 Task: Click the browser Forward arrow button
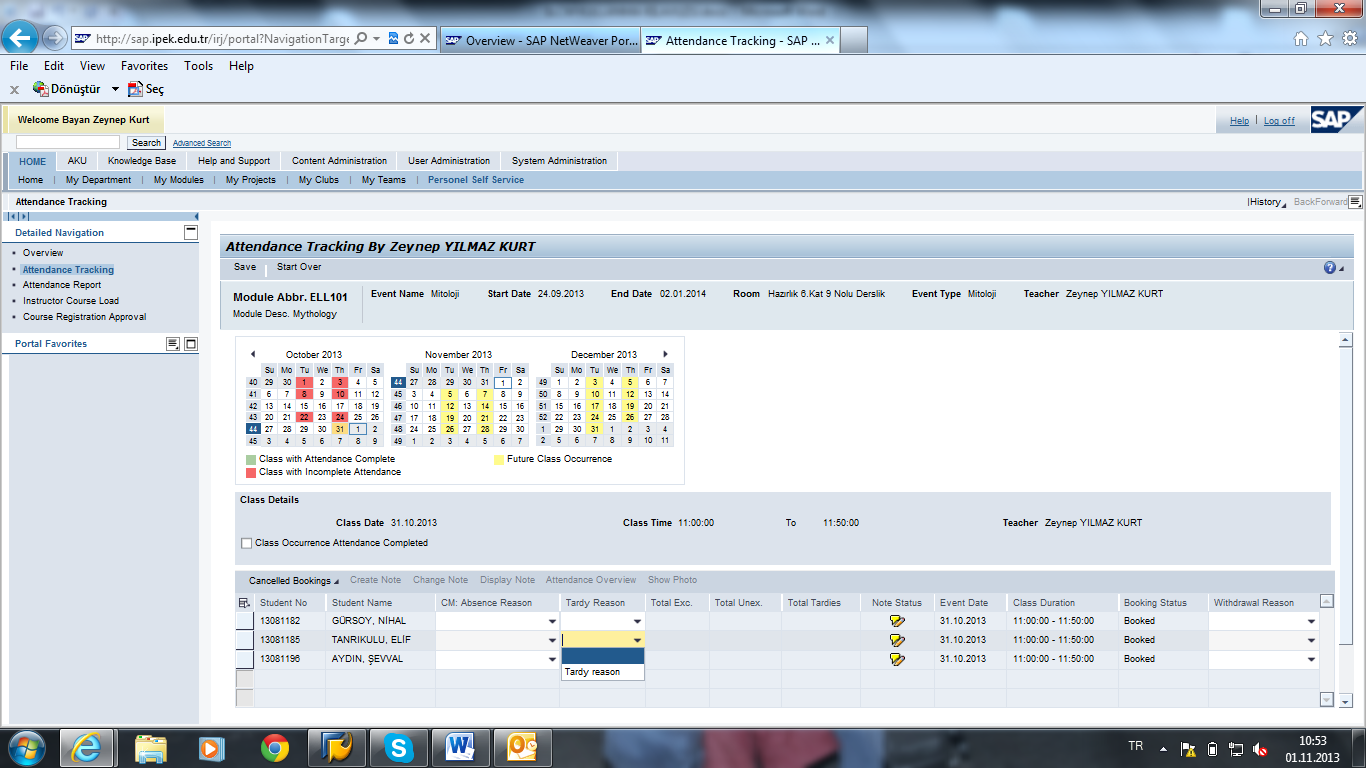pos(55,39)
